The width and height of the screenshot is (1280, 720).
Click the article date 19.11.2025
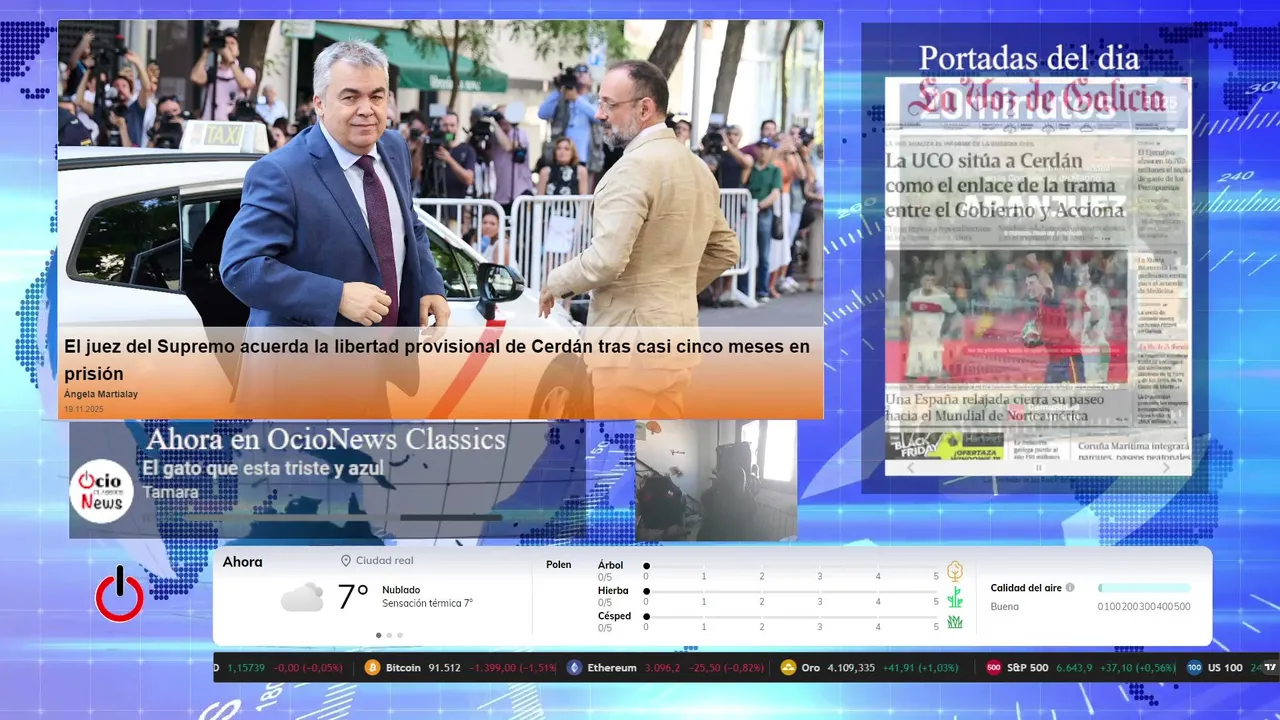84,409
